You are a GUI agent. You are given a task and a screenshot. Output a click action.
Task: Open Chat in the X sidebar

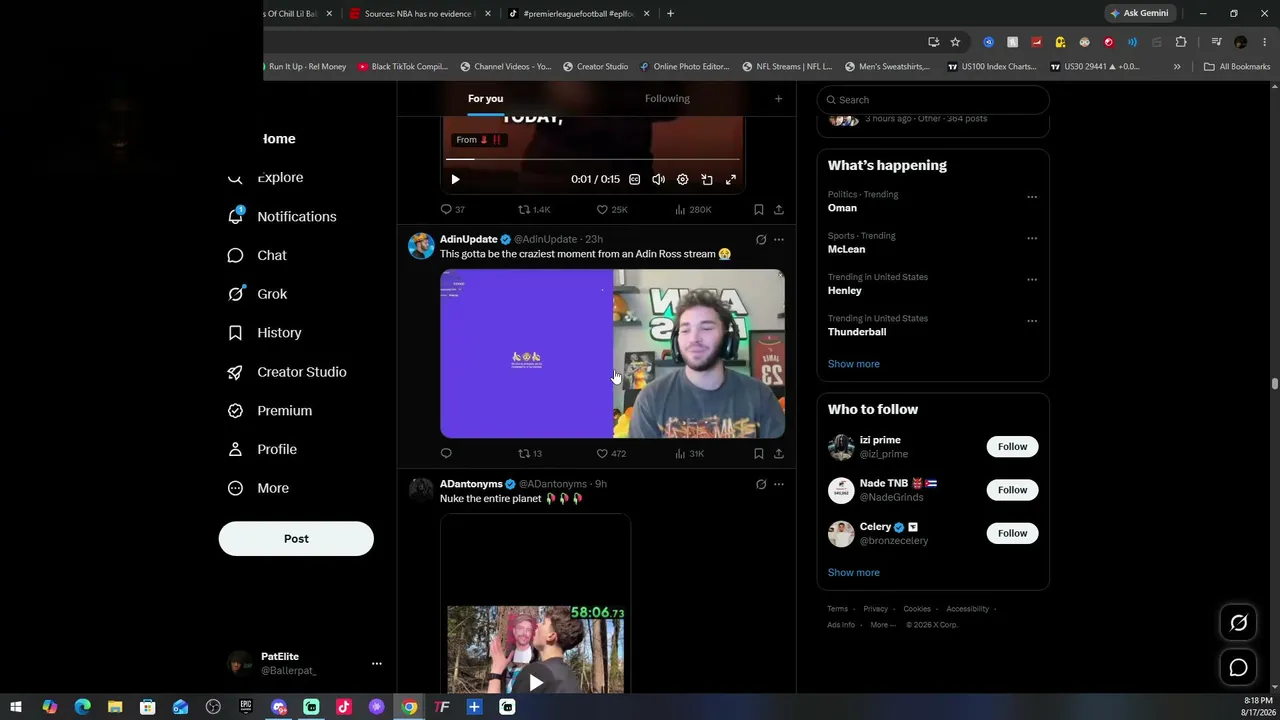257,255
